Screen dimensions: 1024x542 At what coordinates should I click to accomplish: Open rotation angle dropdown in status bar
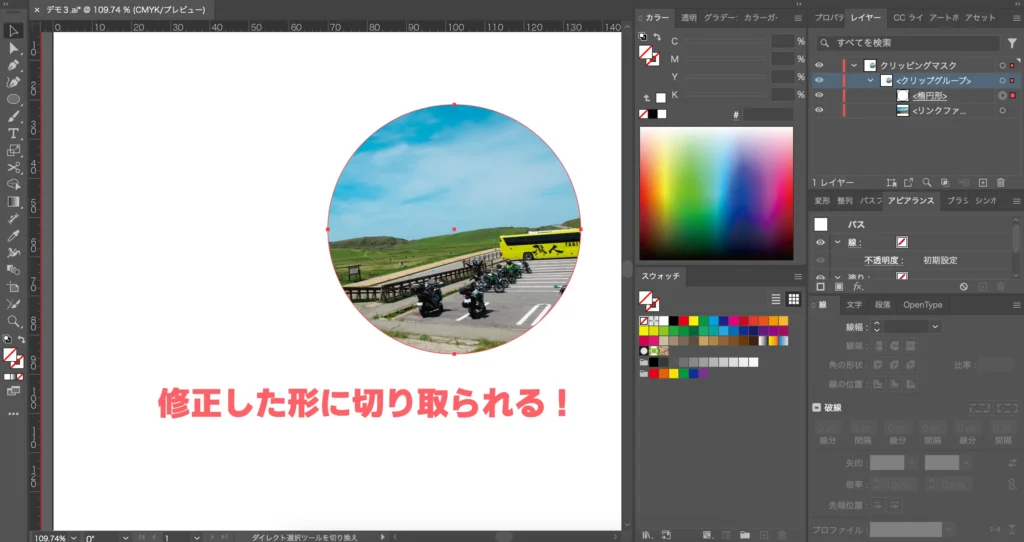point(125,538)
